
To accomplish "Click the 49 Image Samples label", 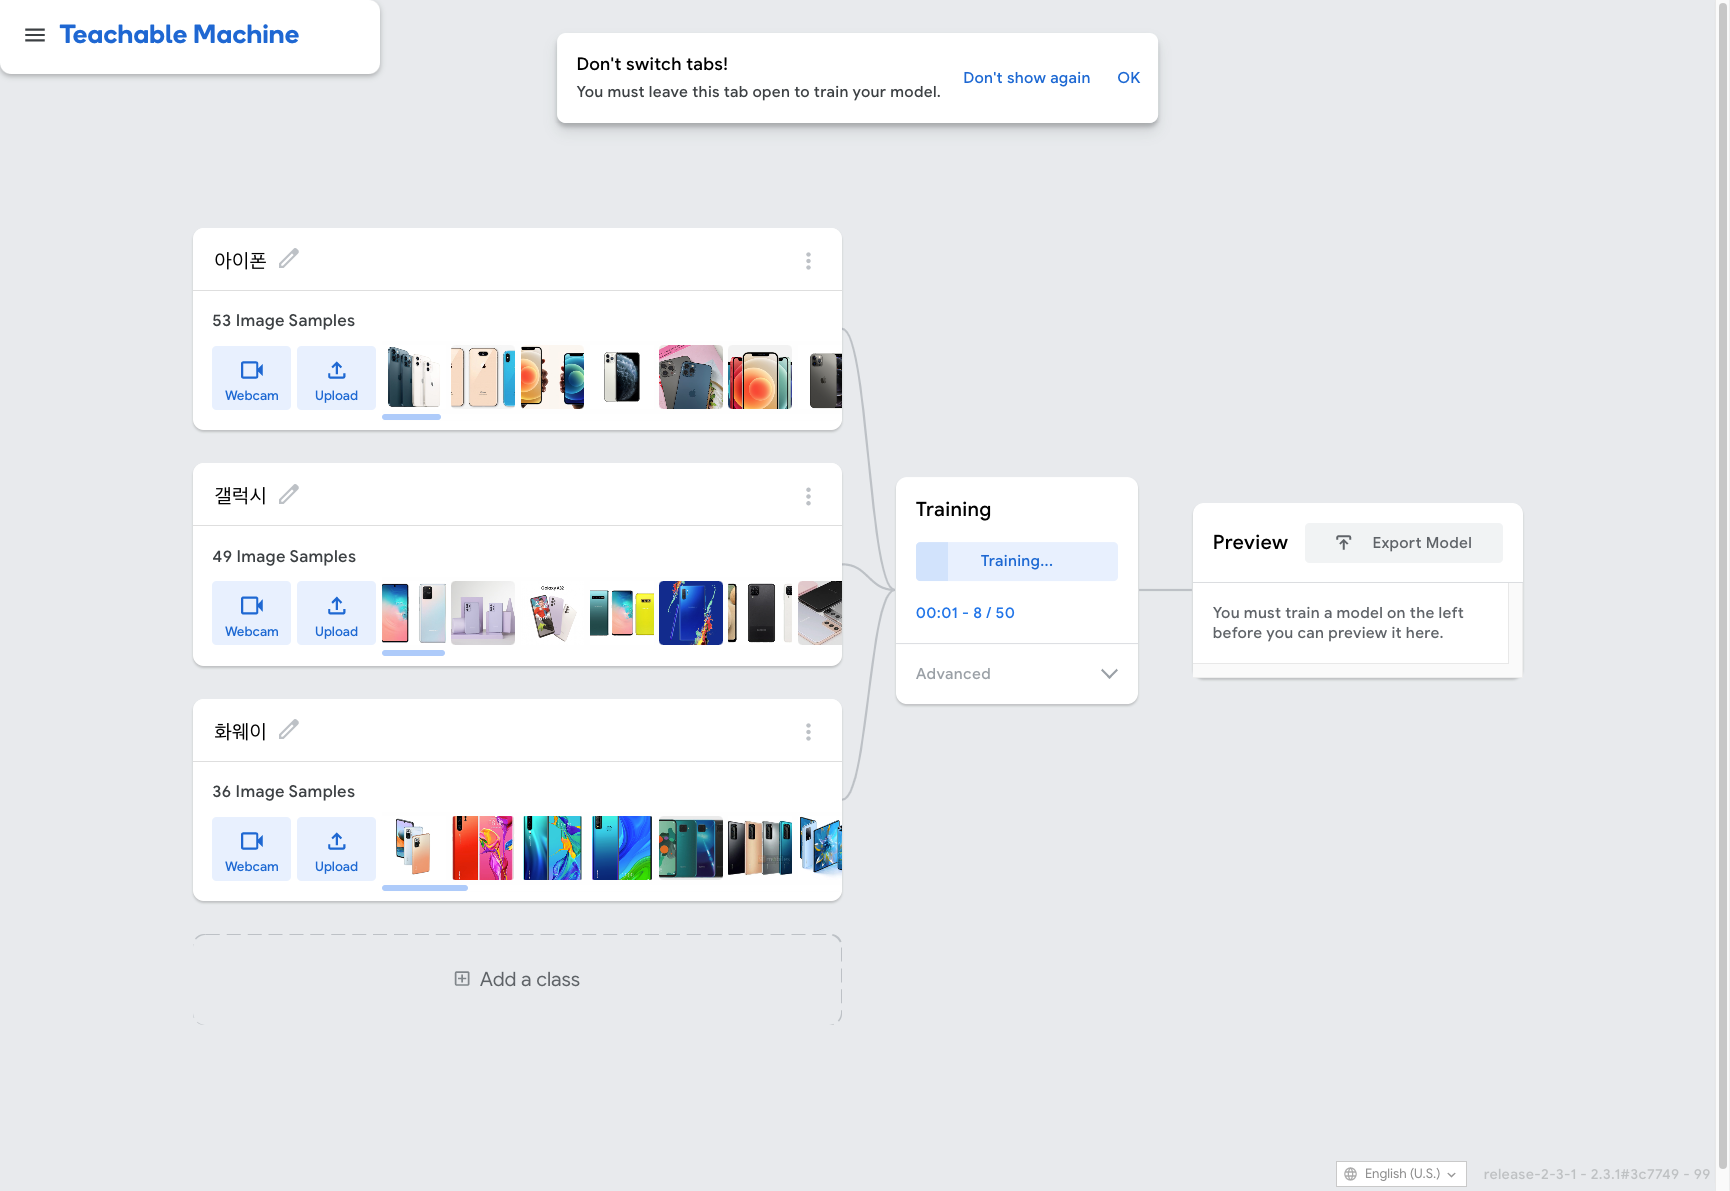I will click(284, 557).
